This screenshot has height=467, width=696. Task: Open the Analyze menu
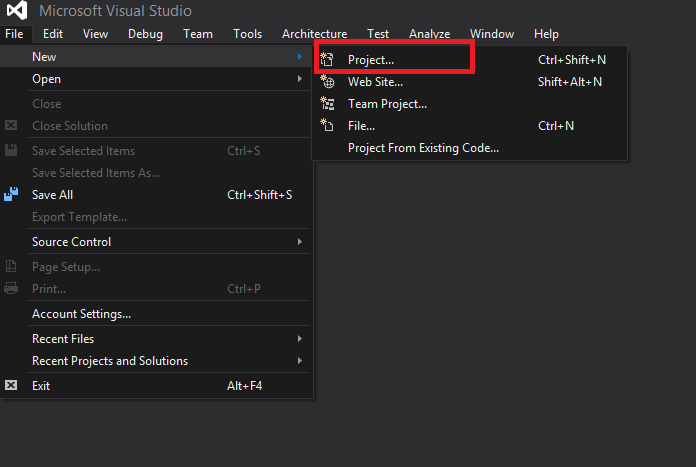[430, 34]
